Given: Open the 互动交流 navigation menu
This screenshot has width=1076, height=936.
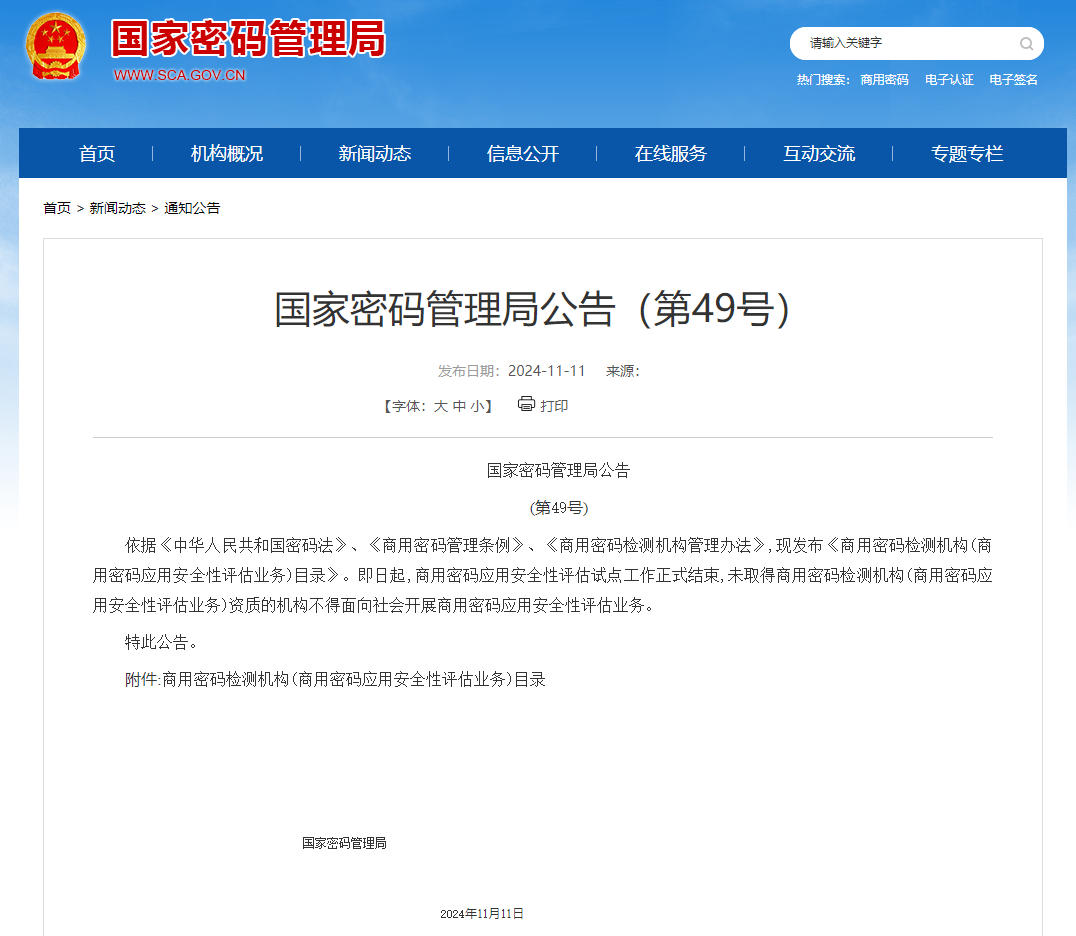Looking at the screenshot, I should point(819,154).
